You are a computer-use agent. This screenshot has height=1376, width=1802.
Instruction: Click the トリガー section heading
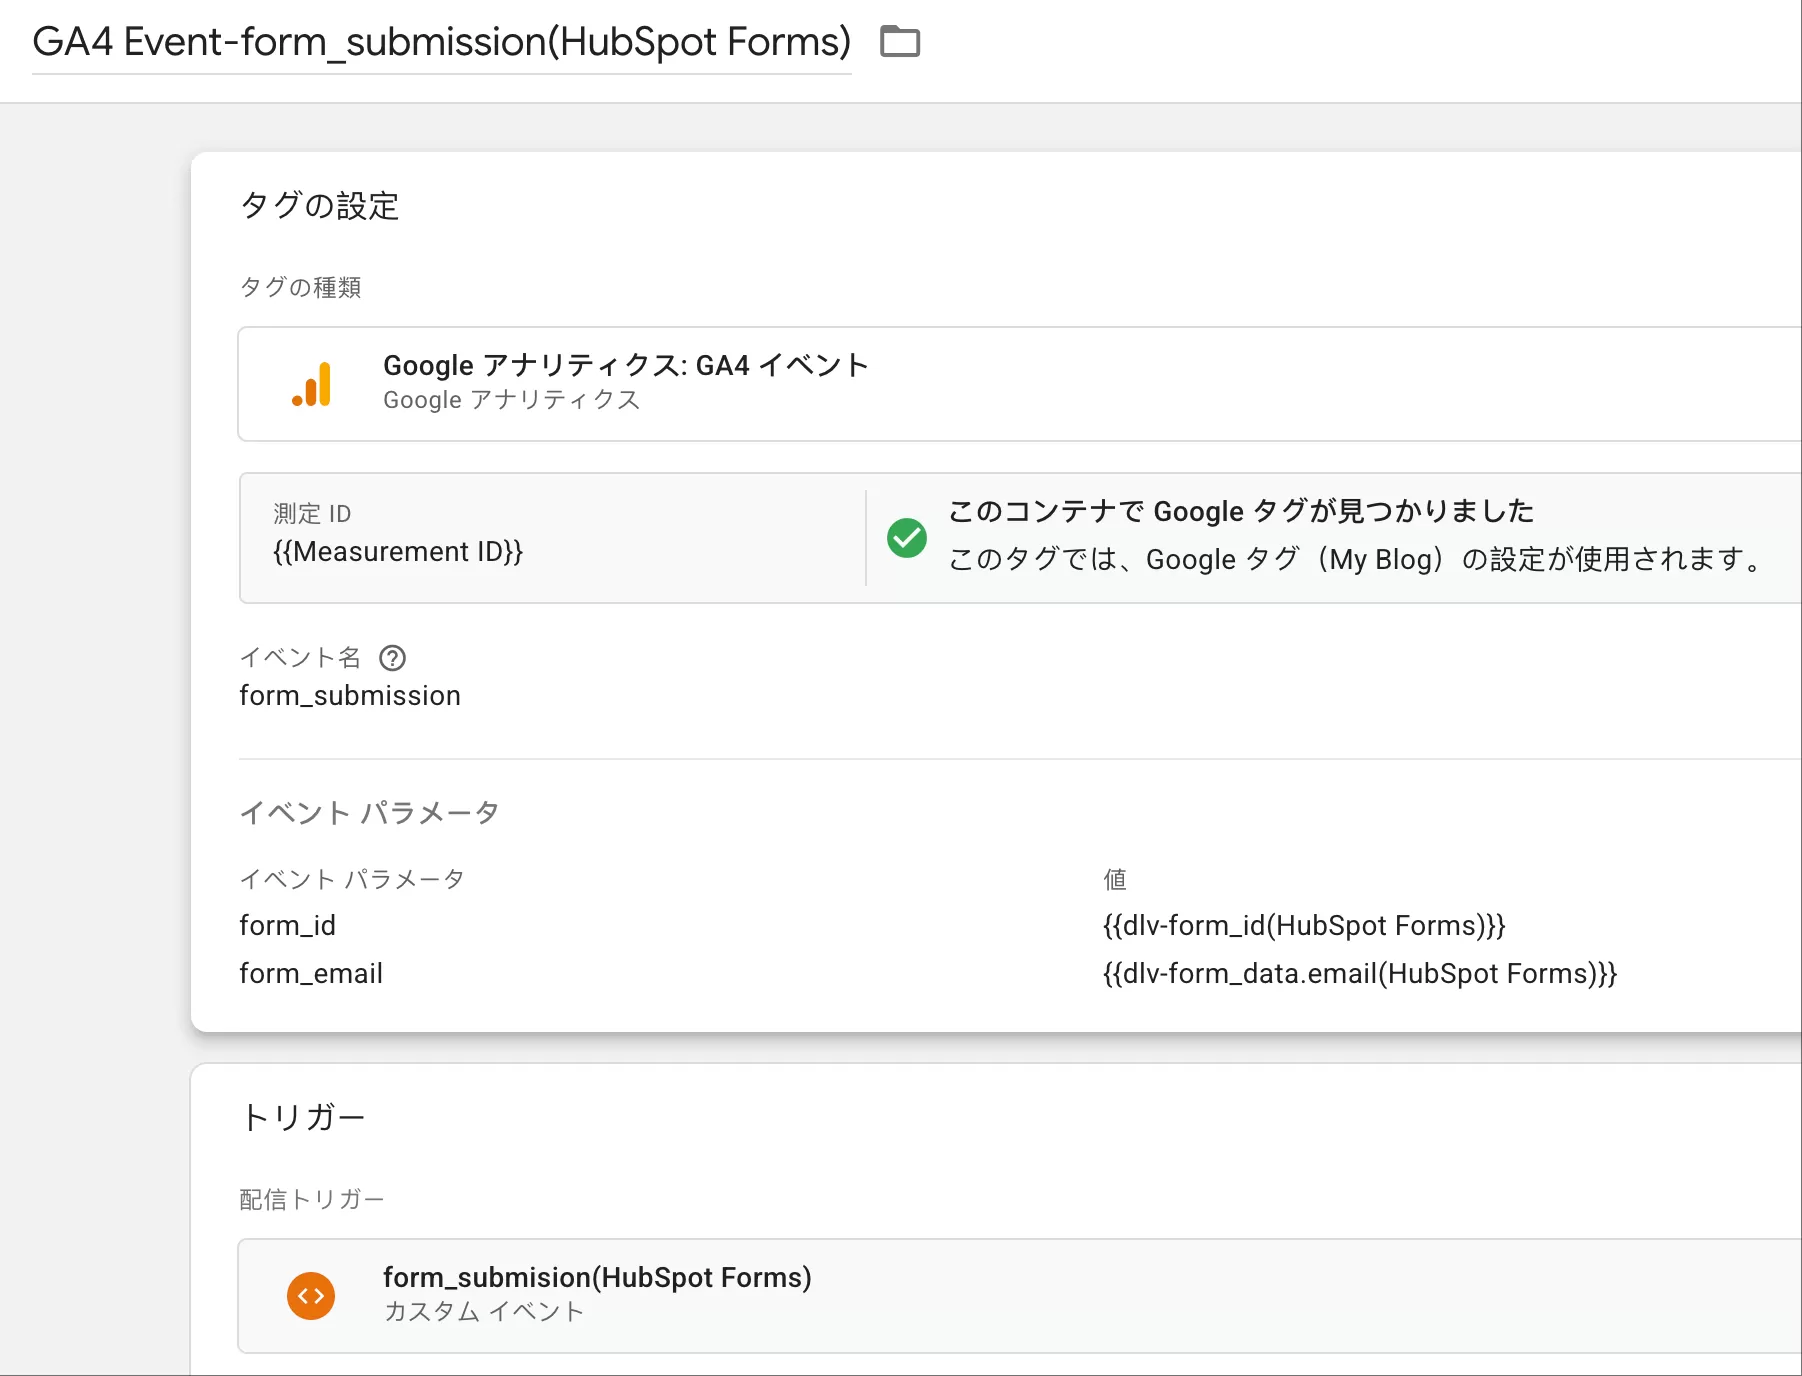(303, 1117)
